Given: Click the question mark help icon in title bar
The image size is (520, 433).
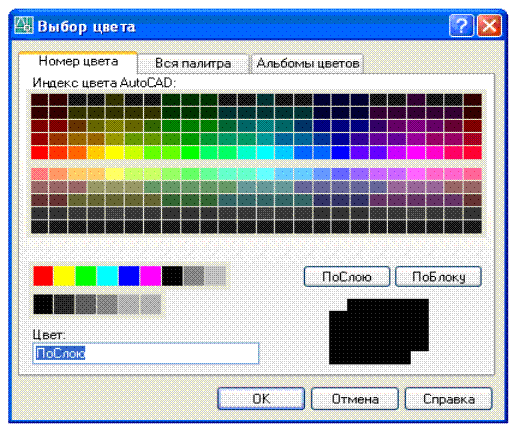Looking at the screenshot, I should (461, 26).
